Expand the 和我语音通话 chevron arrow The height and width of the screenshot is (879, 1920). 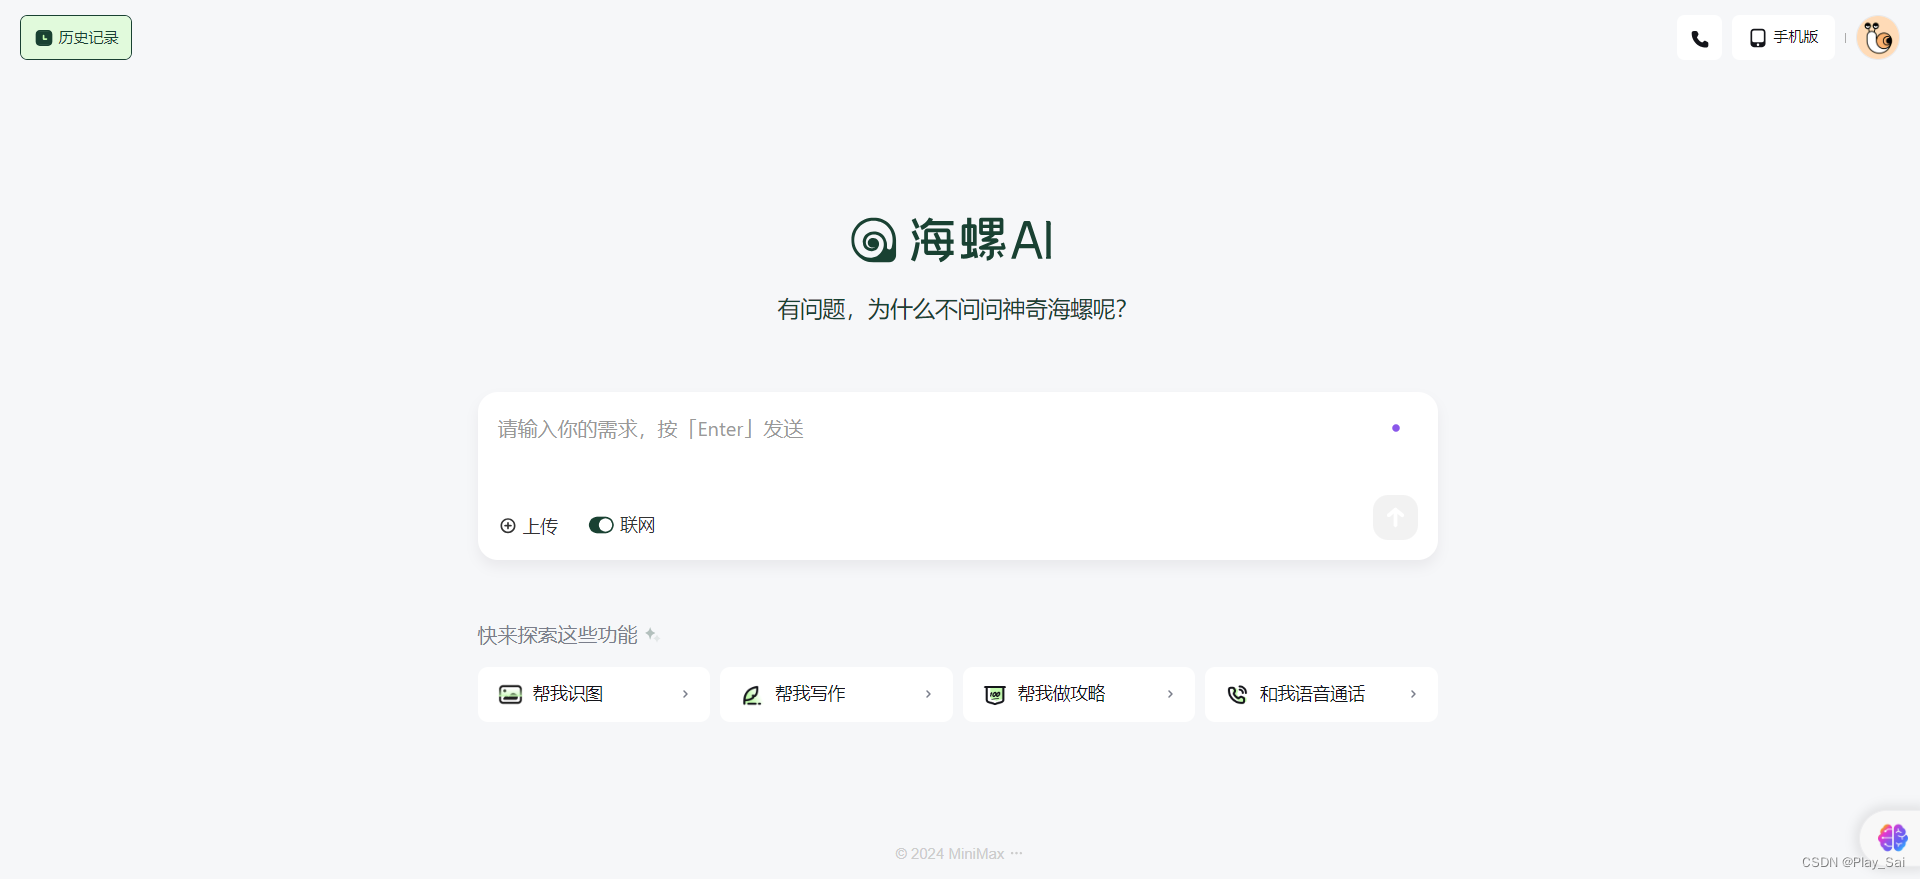tap(1413, 694)
